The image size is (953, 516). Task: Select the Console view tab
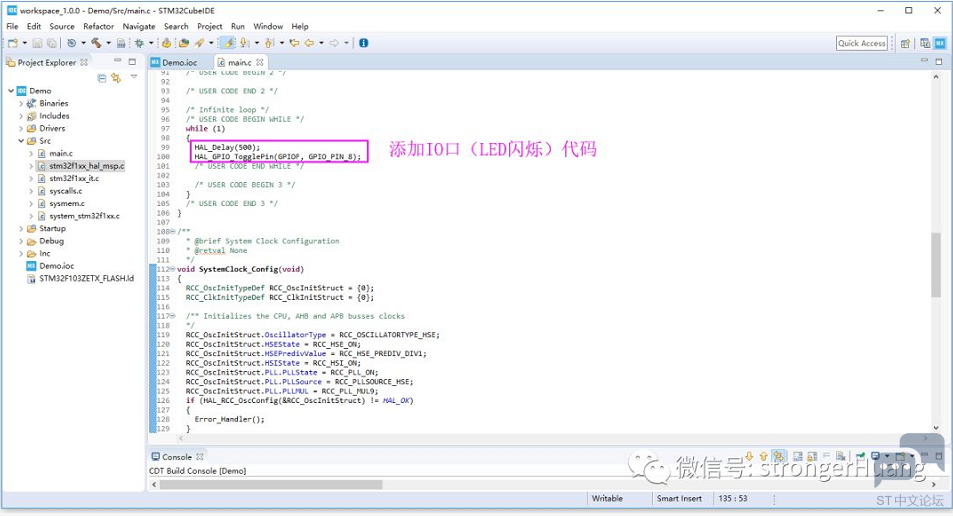(177, 456)
